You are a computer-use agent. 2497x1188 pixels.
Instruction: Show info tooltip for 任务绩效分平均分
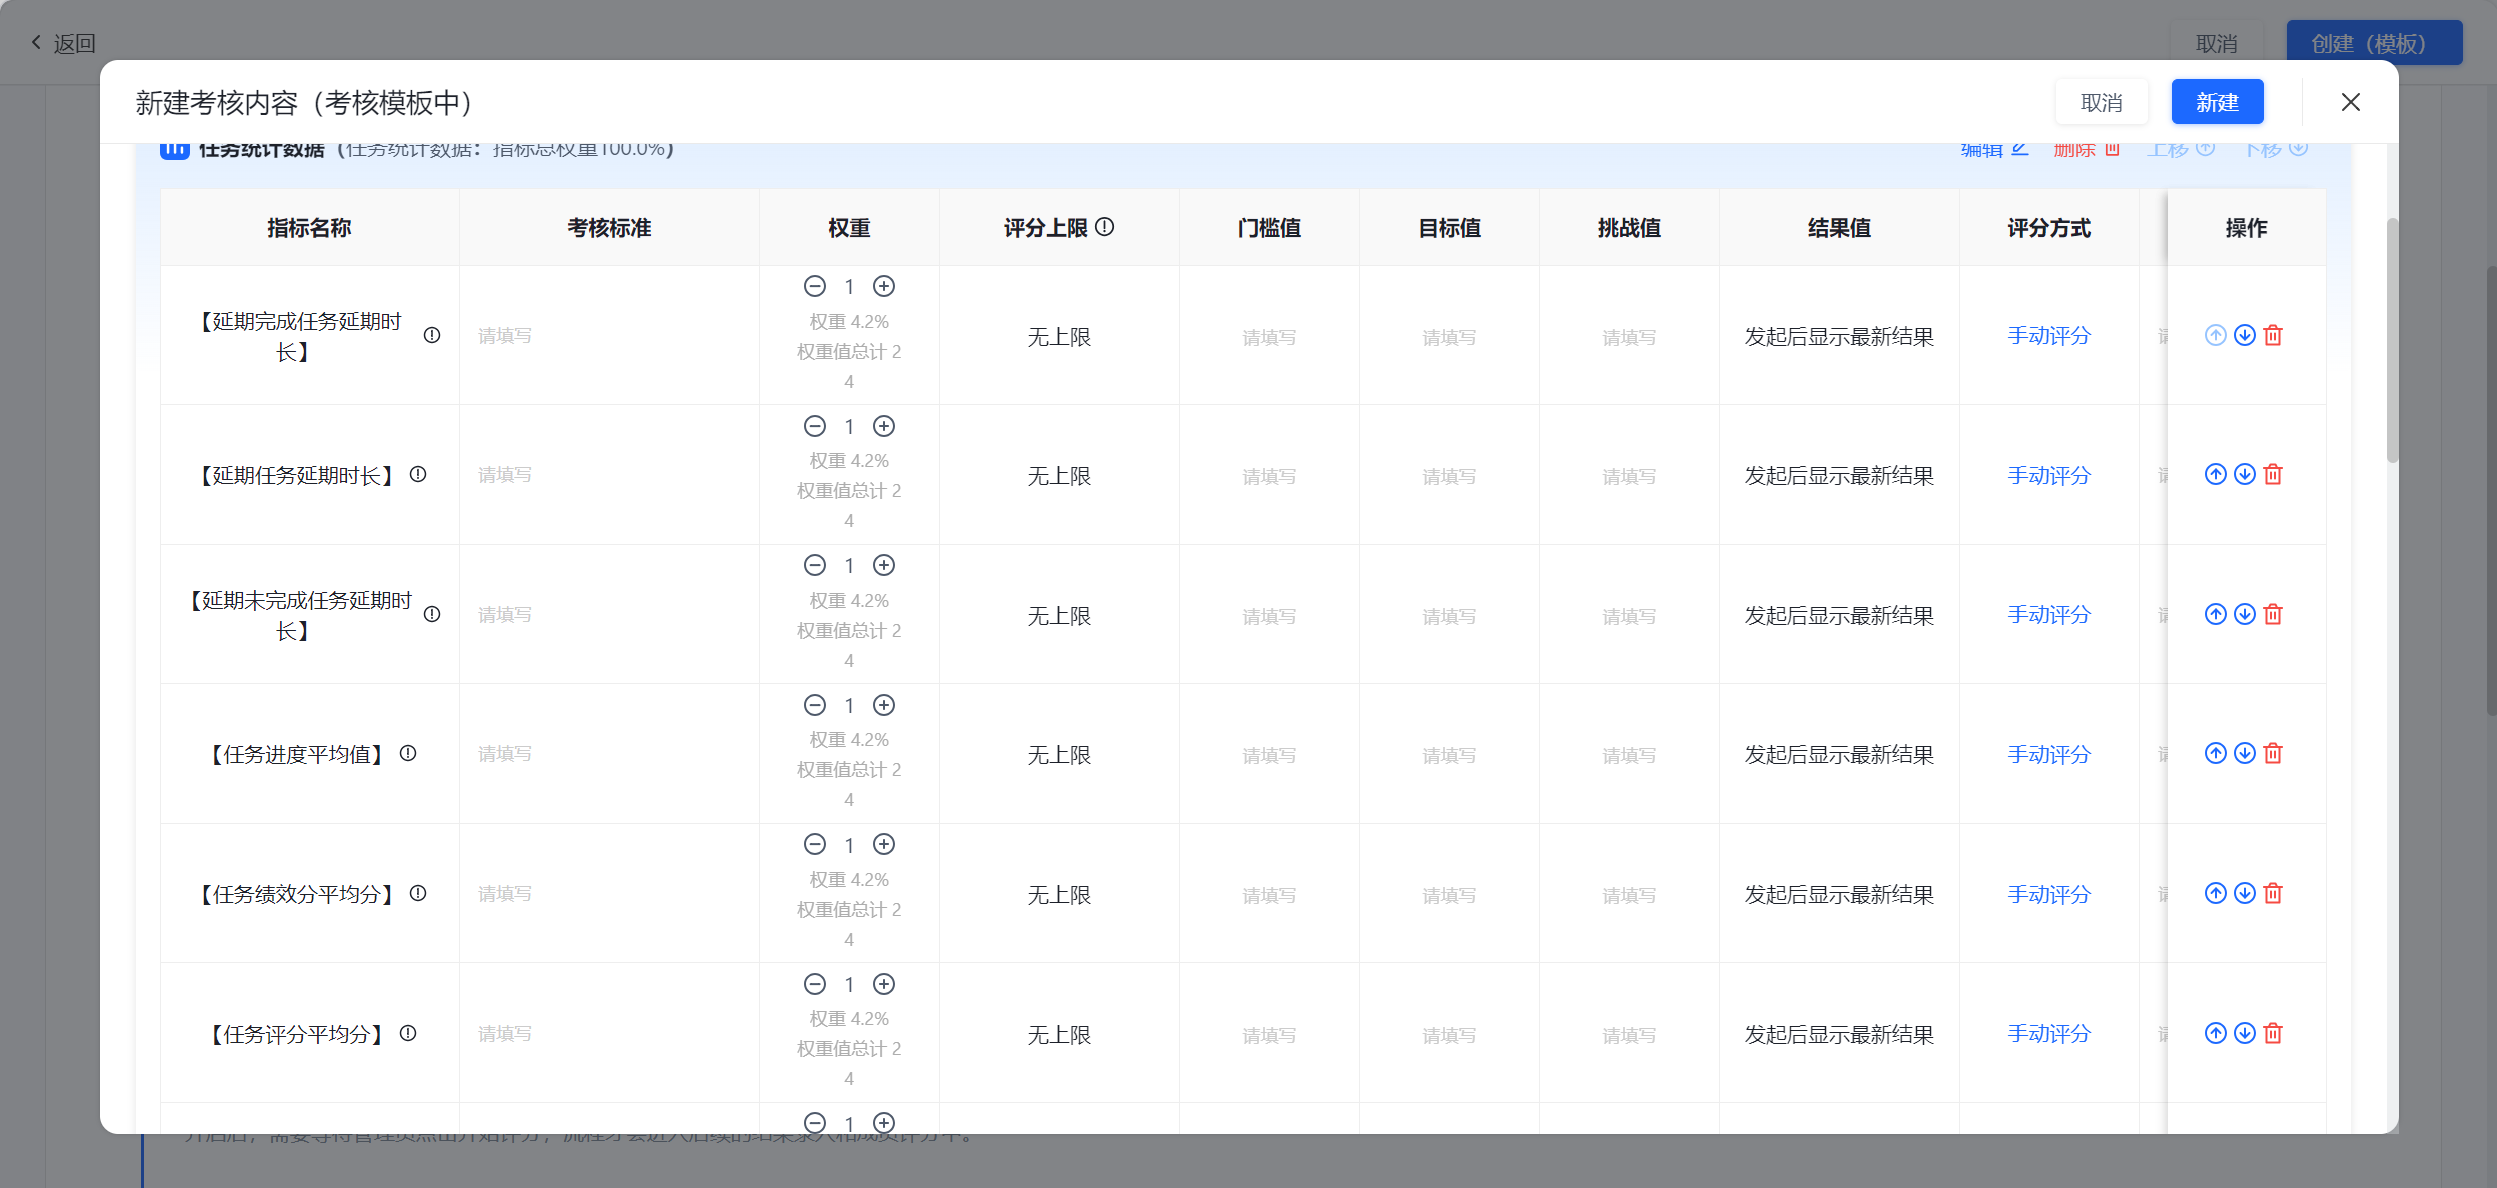pos(418,894)
